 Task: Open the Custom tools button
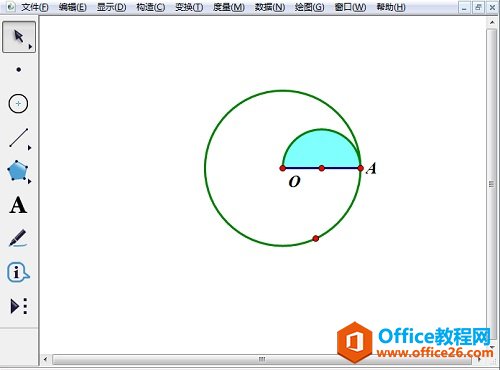point(19,306)
